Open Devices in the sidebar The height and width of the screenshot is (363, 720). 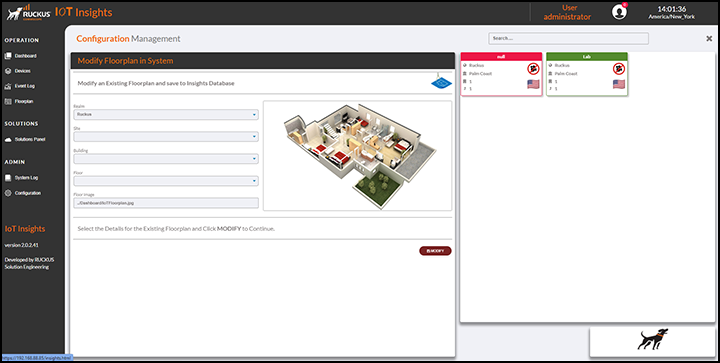coord(22,71)
